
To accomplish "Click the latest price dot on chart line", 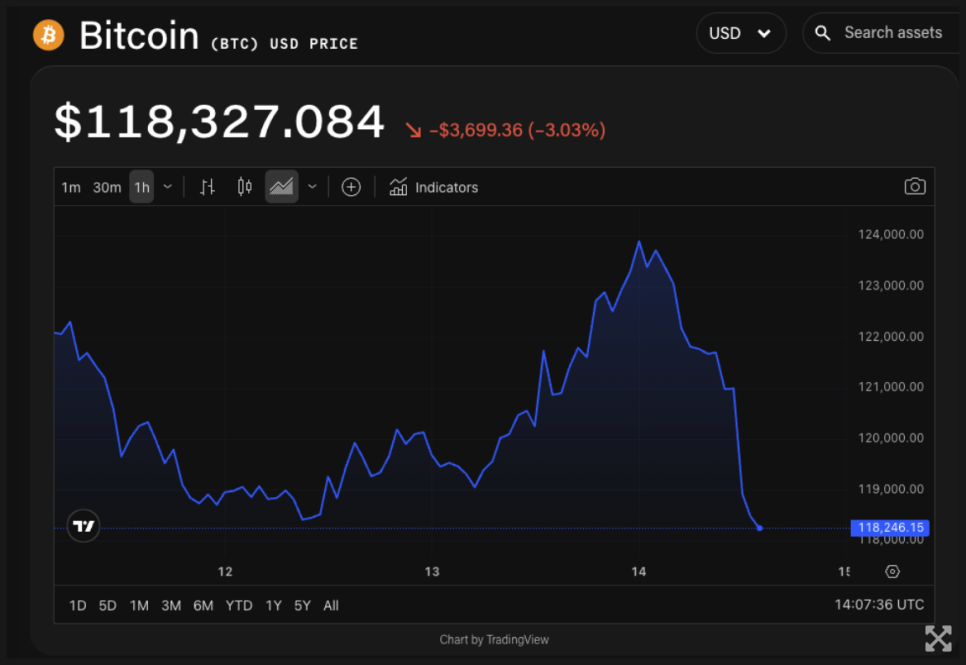I will [760, 528].
